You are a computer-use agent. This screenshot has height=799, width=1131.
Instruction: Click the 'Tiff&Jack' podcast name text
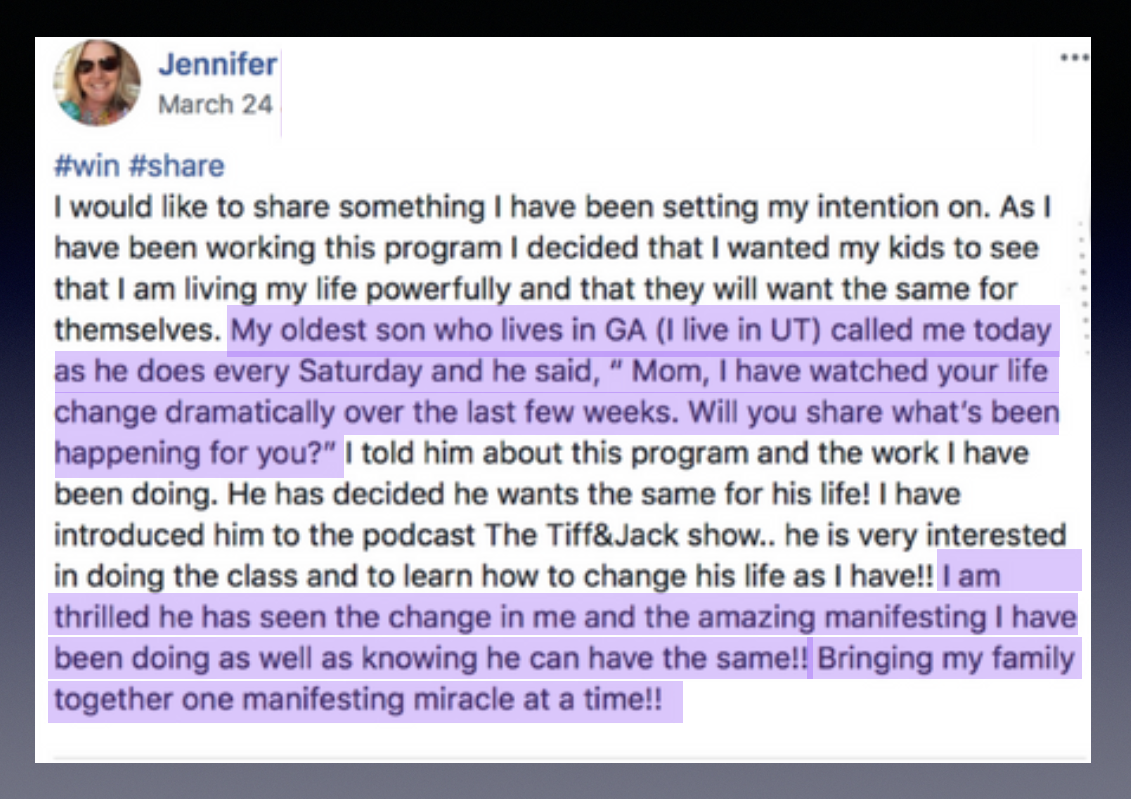(612, 535)
